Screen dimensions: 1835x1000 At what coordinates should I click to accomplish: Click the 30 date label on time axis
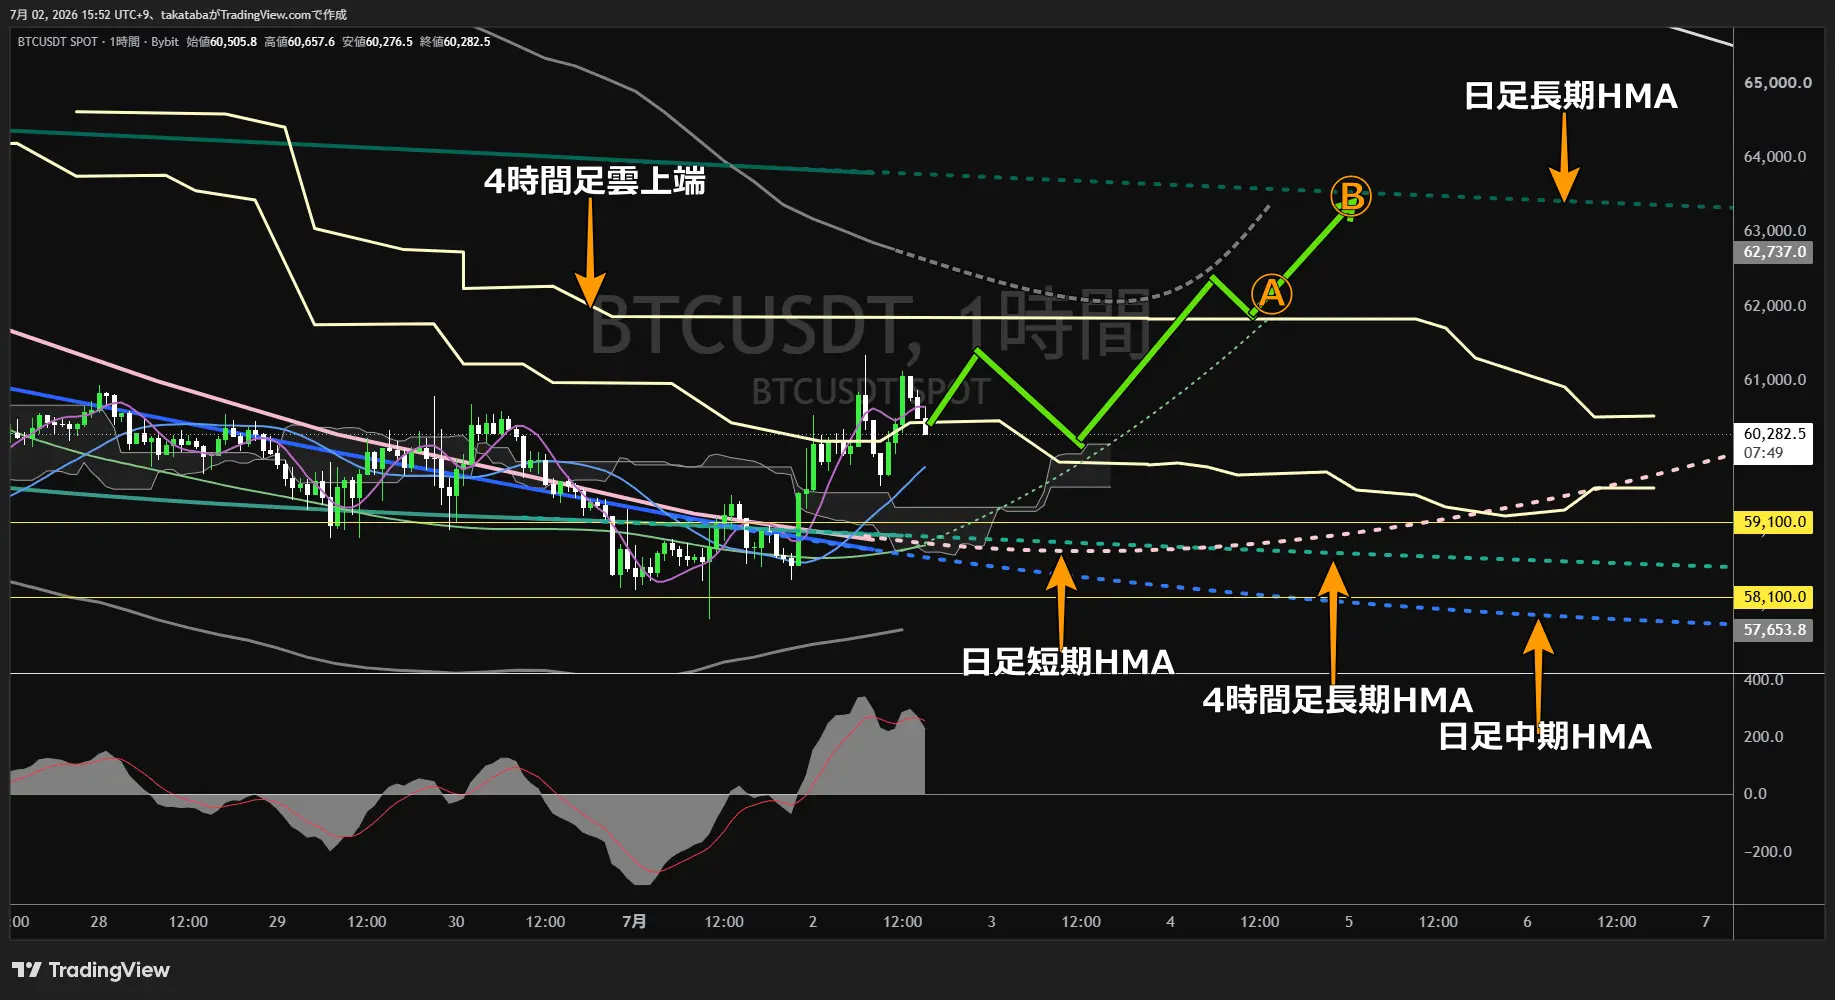click(x=456, y=922)
